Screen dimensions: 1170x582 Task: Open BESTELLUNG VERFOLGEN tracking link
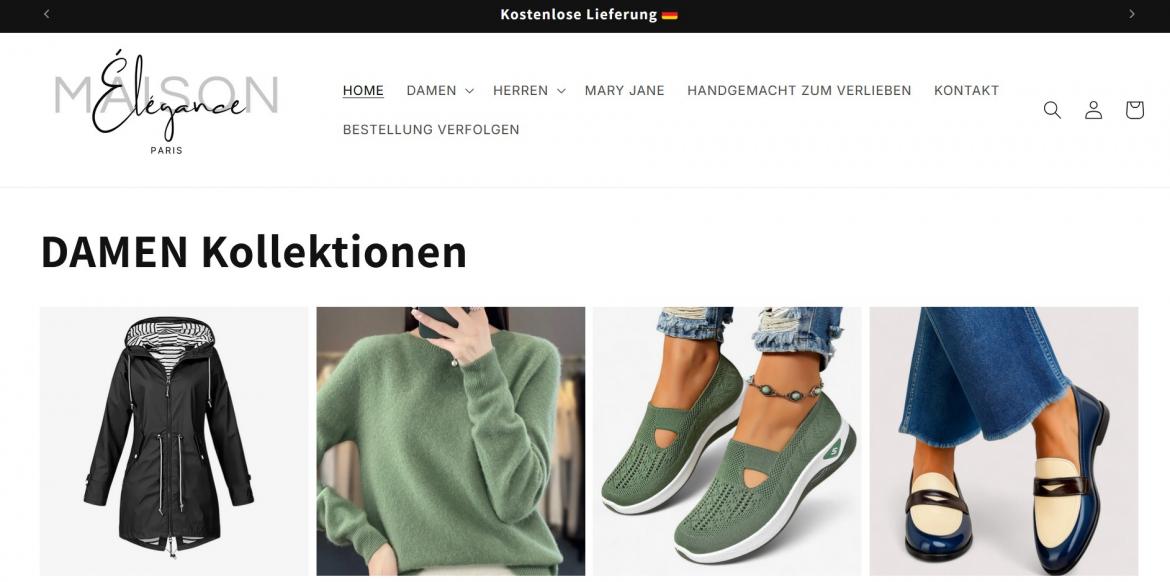[431, 130]
